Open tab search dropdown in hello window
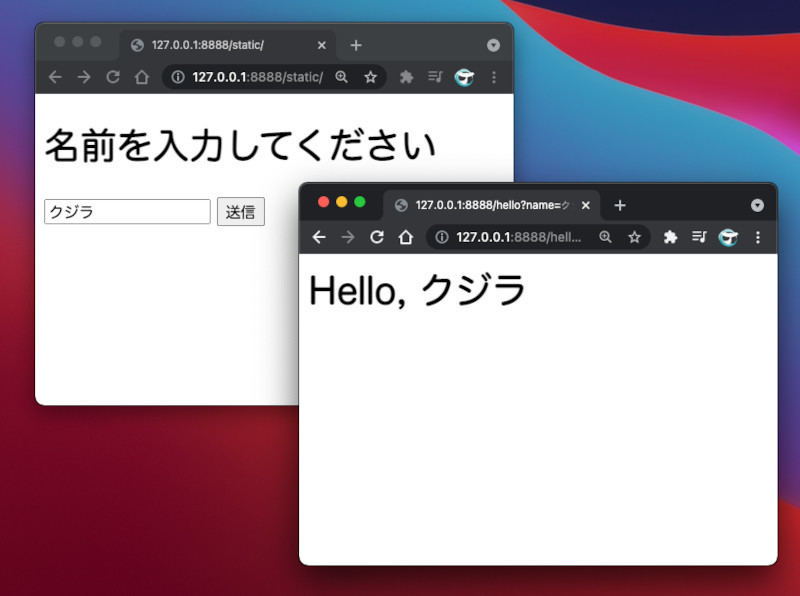800x596 pixels. point(758,205)
